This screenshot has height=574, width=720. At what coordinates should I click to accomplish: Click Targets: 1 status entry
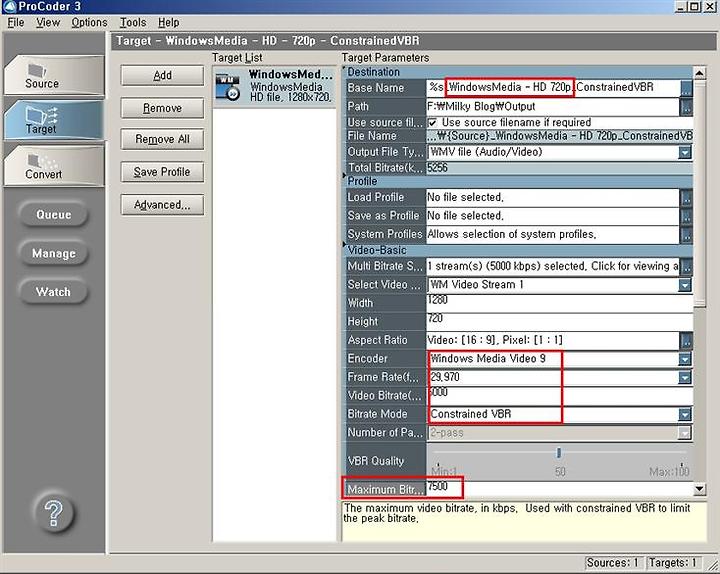click(673, 563)
